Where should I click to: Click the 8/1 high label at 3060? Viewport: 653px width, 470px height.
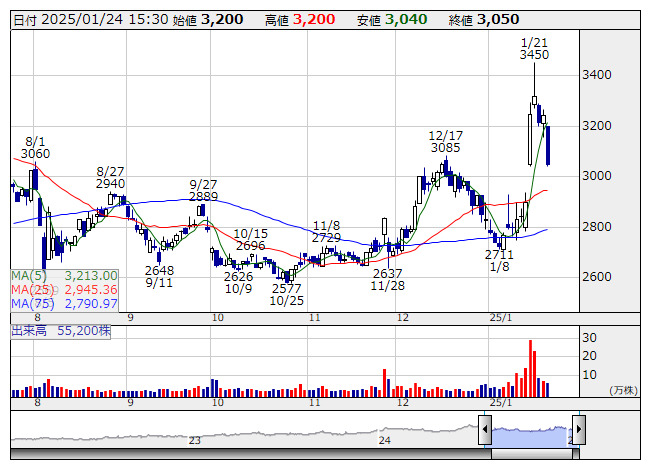(35, 147)
